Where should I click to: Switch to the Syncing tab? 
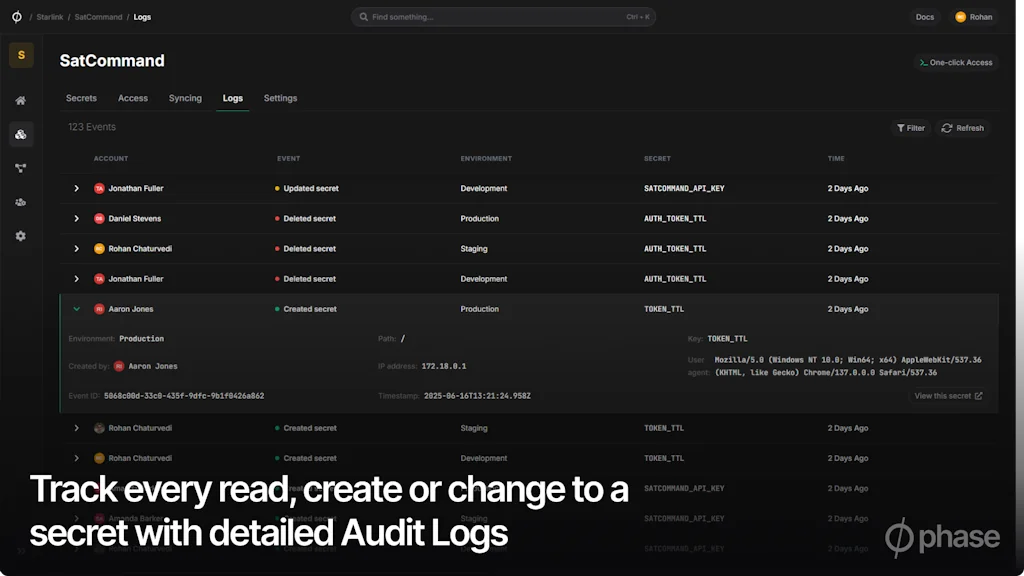click(x=185, y=98)
